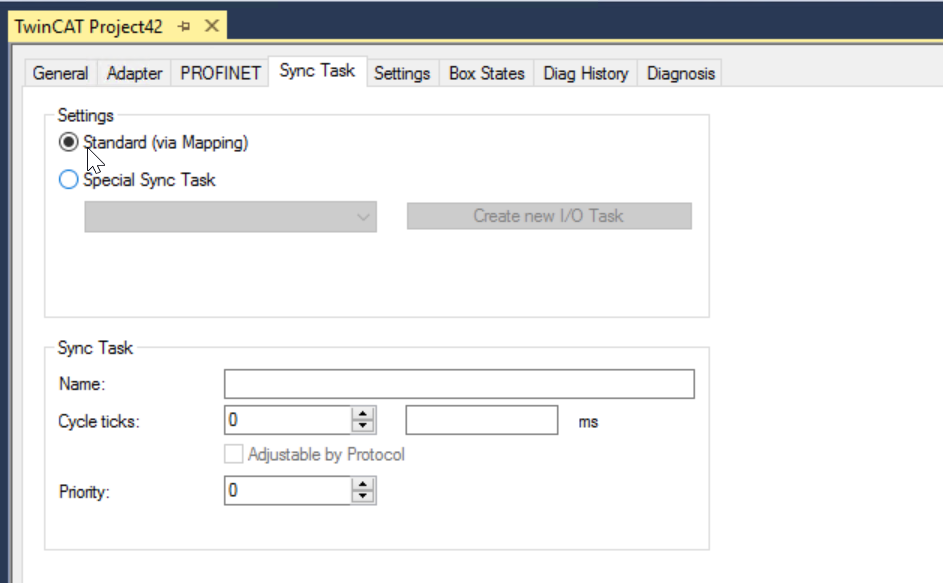
Task: Click the TwinCAT Project42 tab title
Action: click(x=88, y=26)
